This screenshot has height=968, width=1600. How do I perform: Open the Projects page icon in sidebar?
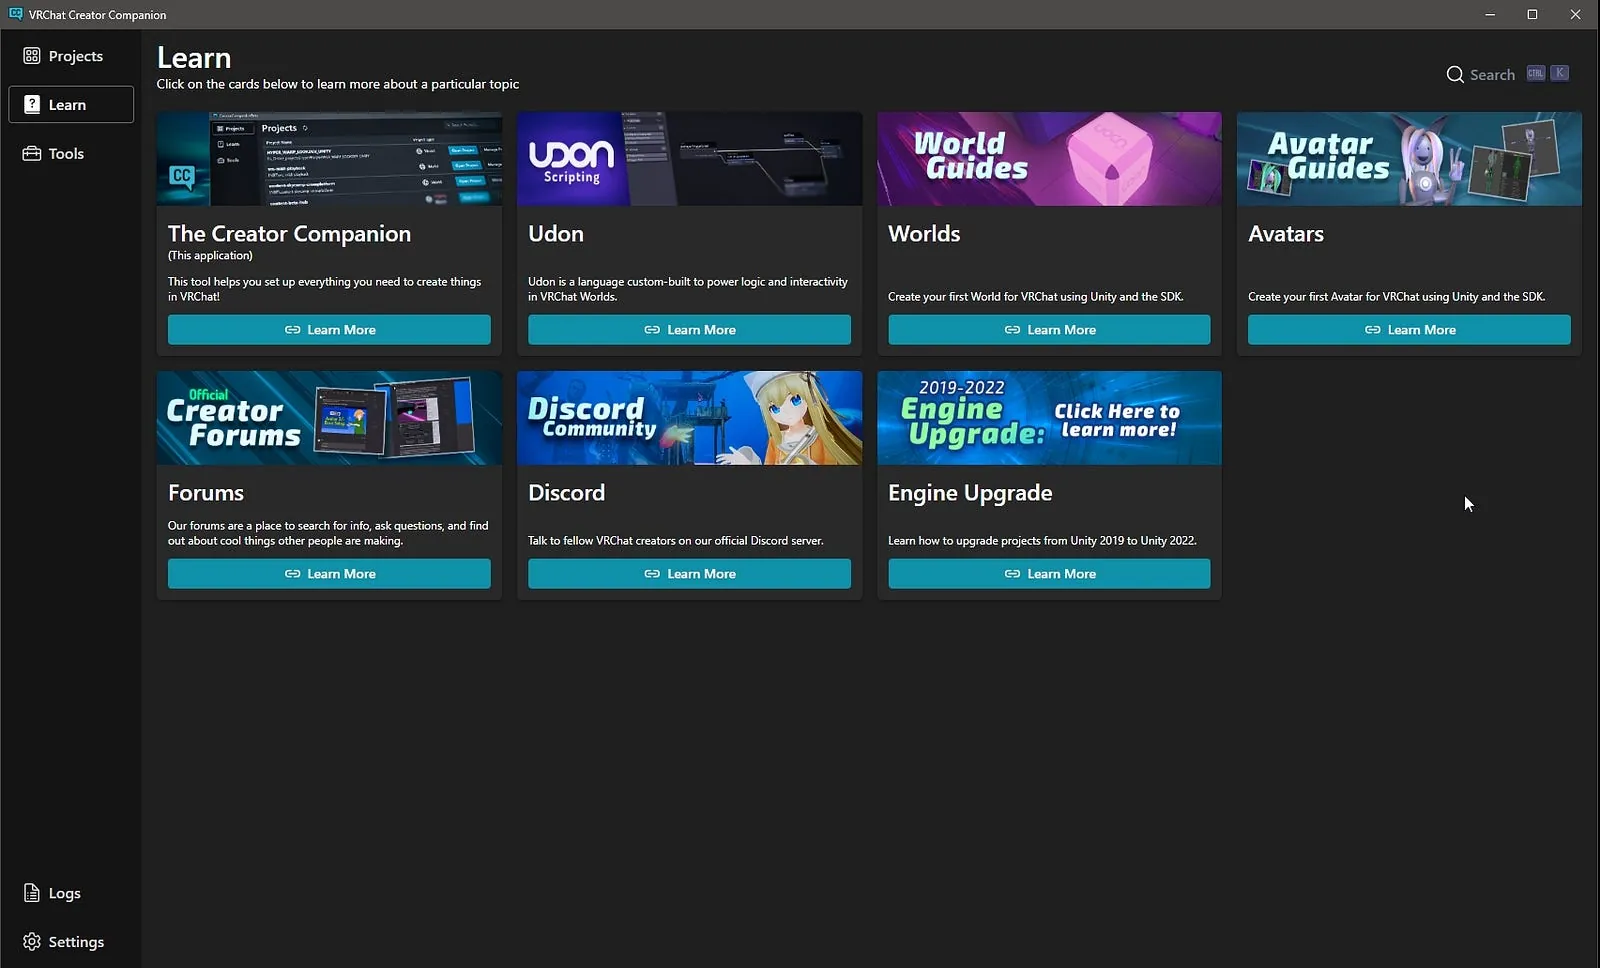click(32, 56)
